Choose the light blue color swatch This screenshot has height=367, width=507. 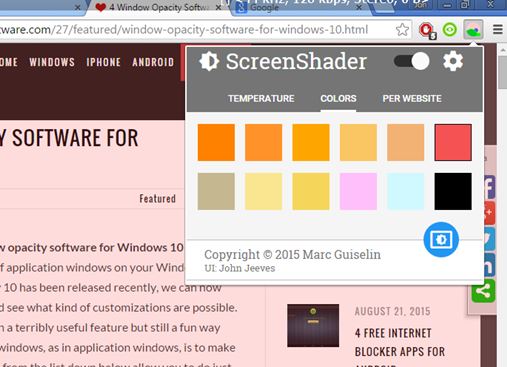click(x=406, y=191)
